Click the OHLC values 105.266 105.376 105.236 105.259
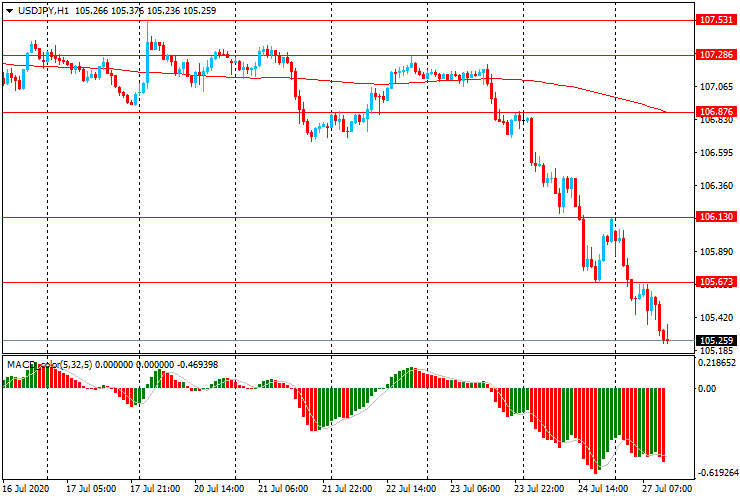 145,10
